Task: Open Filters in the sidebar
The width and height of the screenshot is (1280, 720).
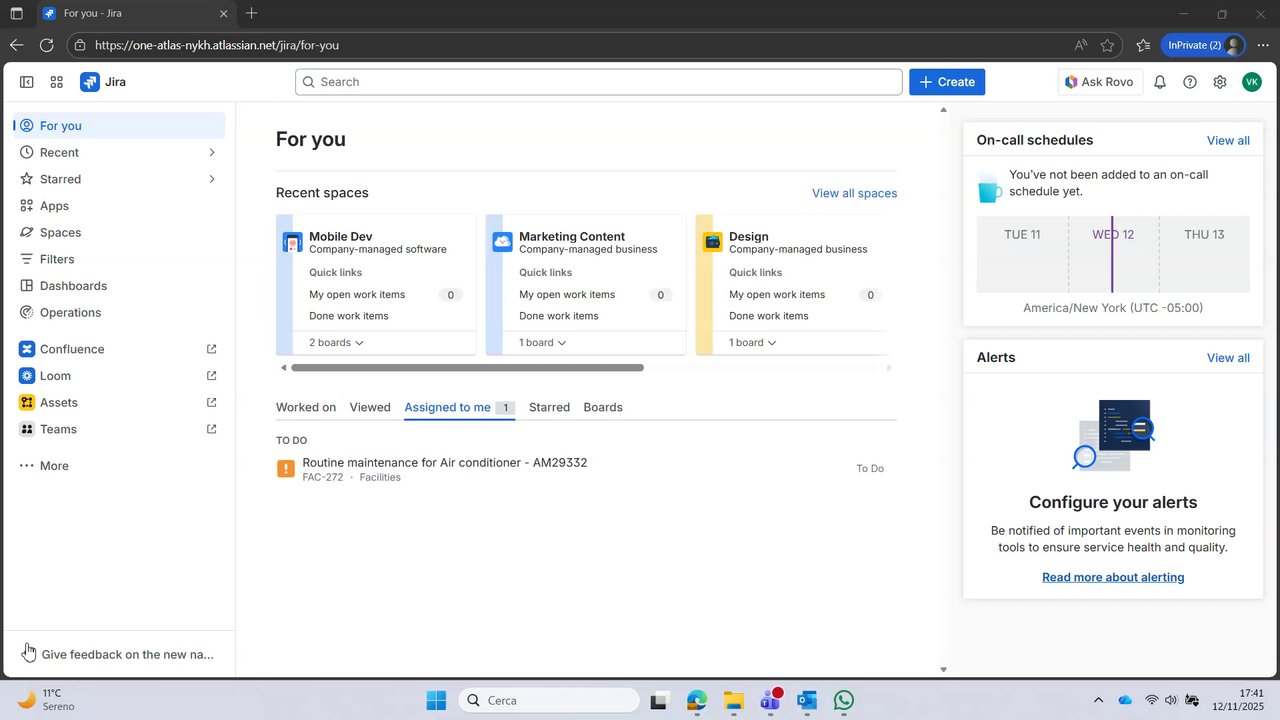Action: click(119, 259)
